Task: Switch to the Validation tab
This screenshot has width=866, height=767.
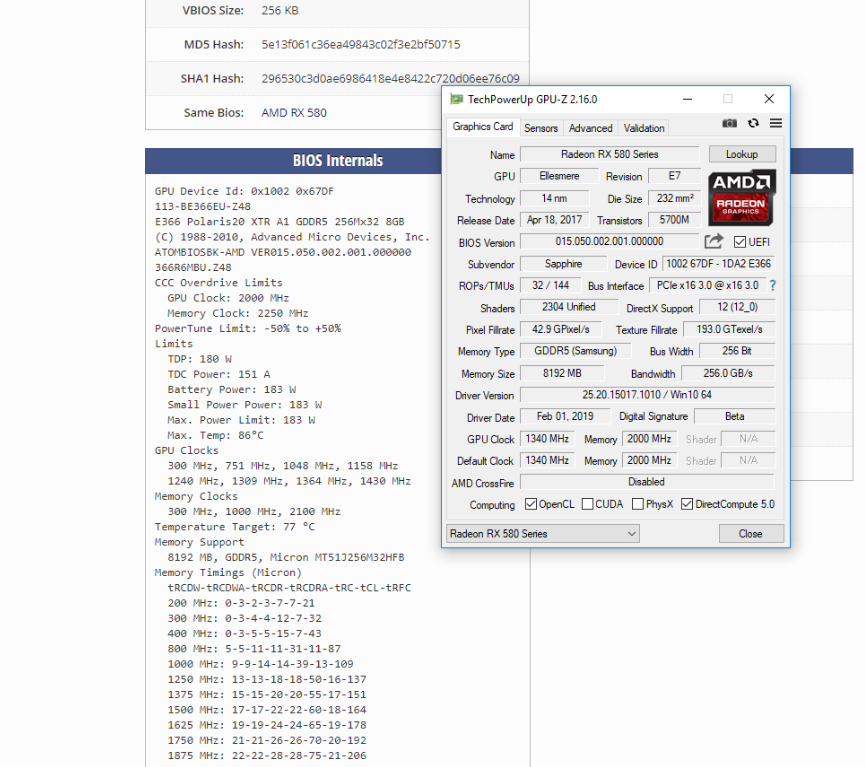Action: click(x=644, y=128)
